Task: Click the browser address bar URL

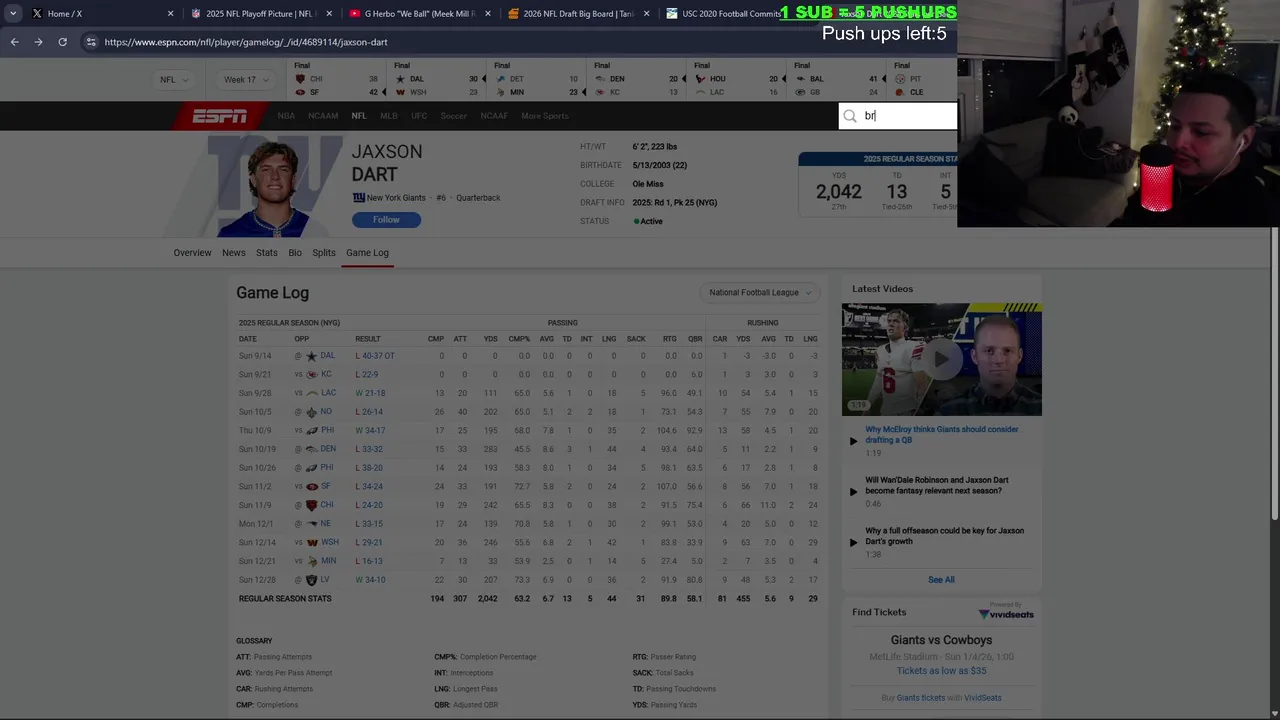Action: point(246,42)
